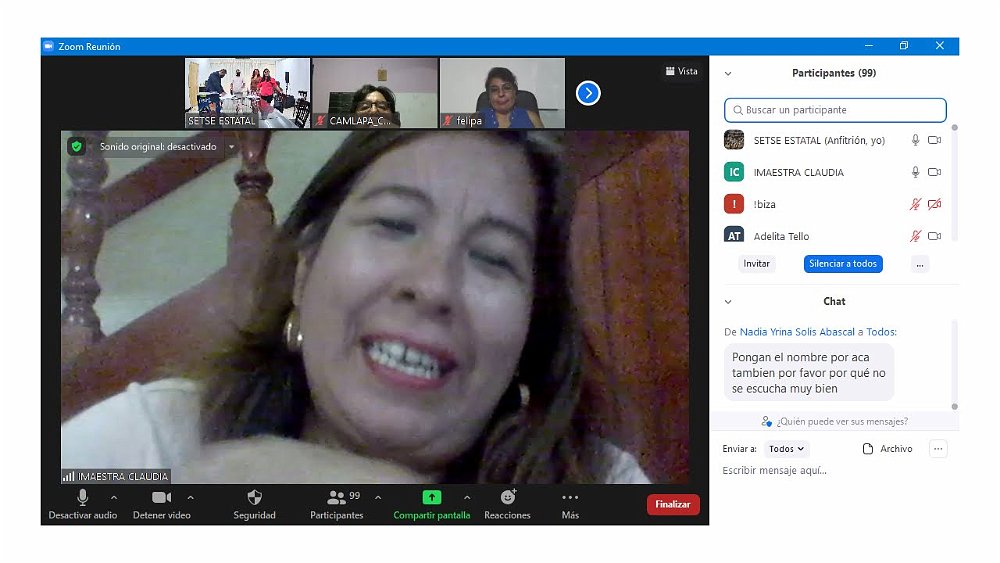Viewport: 1000px width, 563px height.
Task: Open the Participantes panel icon
Action: 336,497
